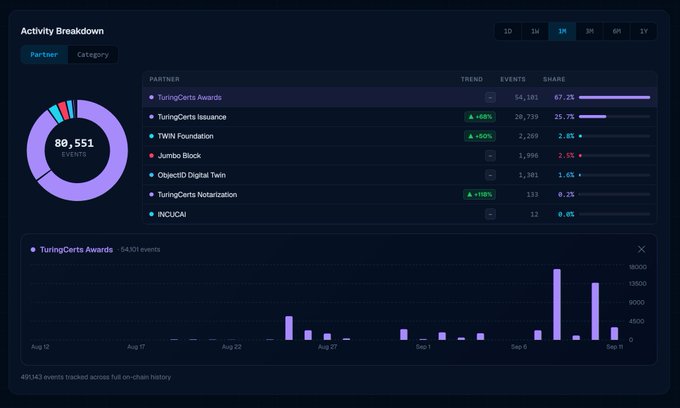Click the flat trend icon for TuringCerts Awards
The width and height of the screenshot is (680, 408).
[490, 97]
